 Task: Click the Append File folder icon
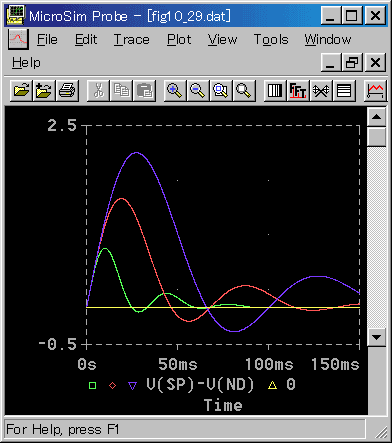coord(44,91)
